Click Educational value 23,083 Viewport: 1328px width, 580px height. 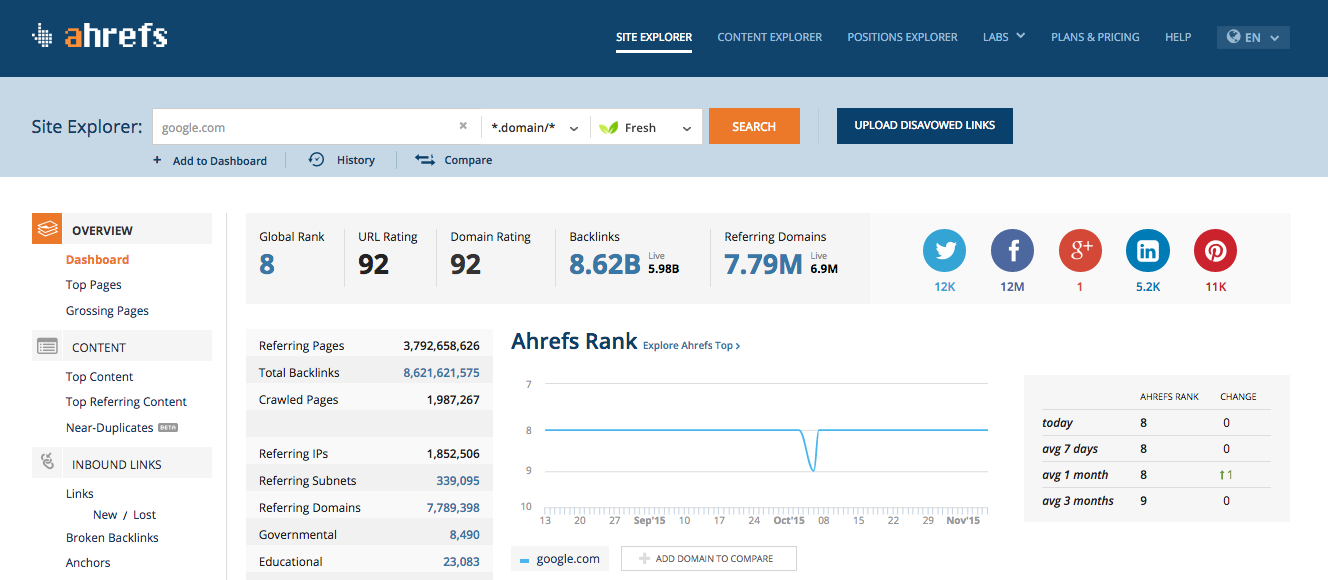[x=461, y=562]
